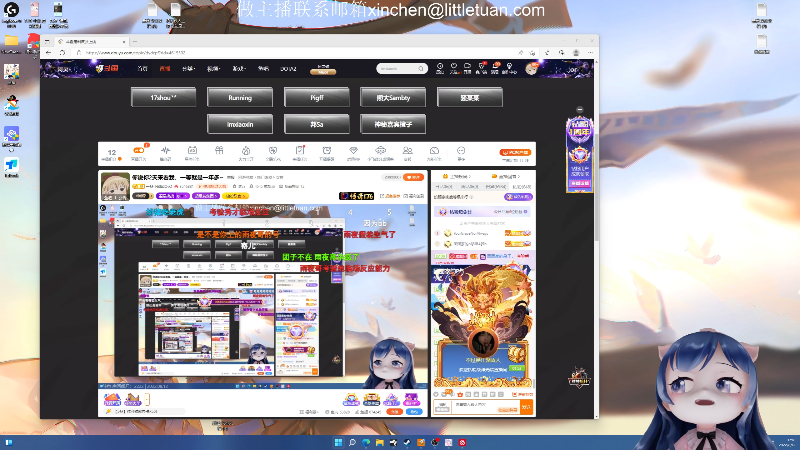Image resolution: width=800 pixels, height=450 pixels.
Task: Click the Douyu site logo
Action: 107,68
